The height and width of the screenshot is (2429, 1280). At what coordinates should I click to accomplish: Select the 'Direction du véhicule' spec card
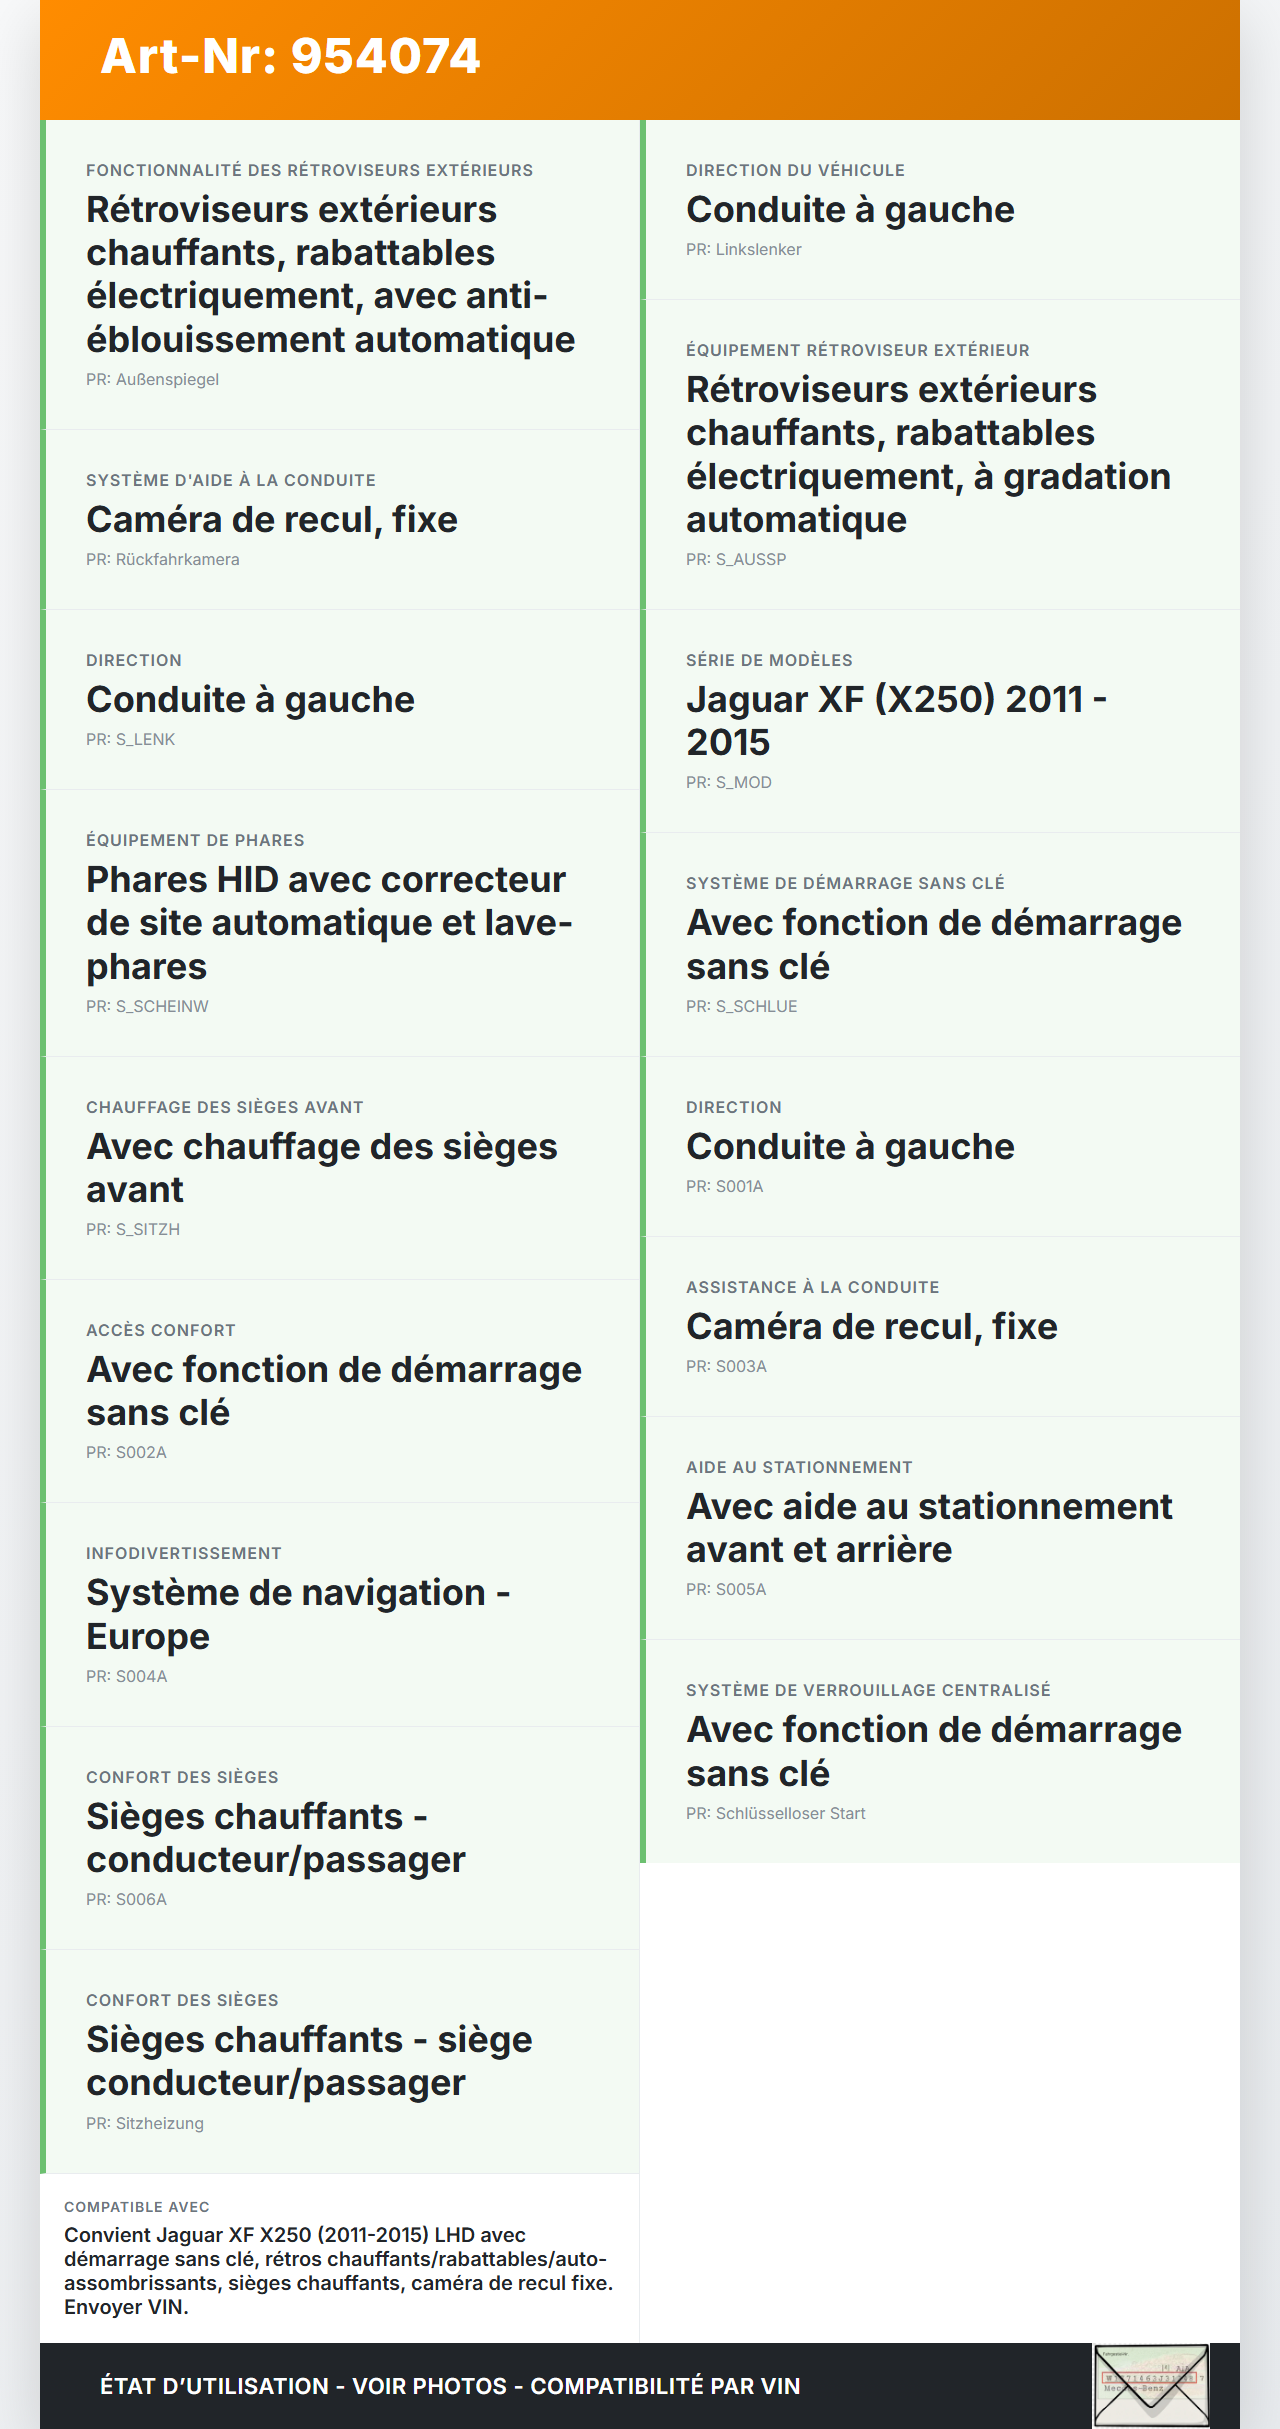(x=940, y=210)
